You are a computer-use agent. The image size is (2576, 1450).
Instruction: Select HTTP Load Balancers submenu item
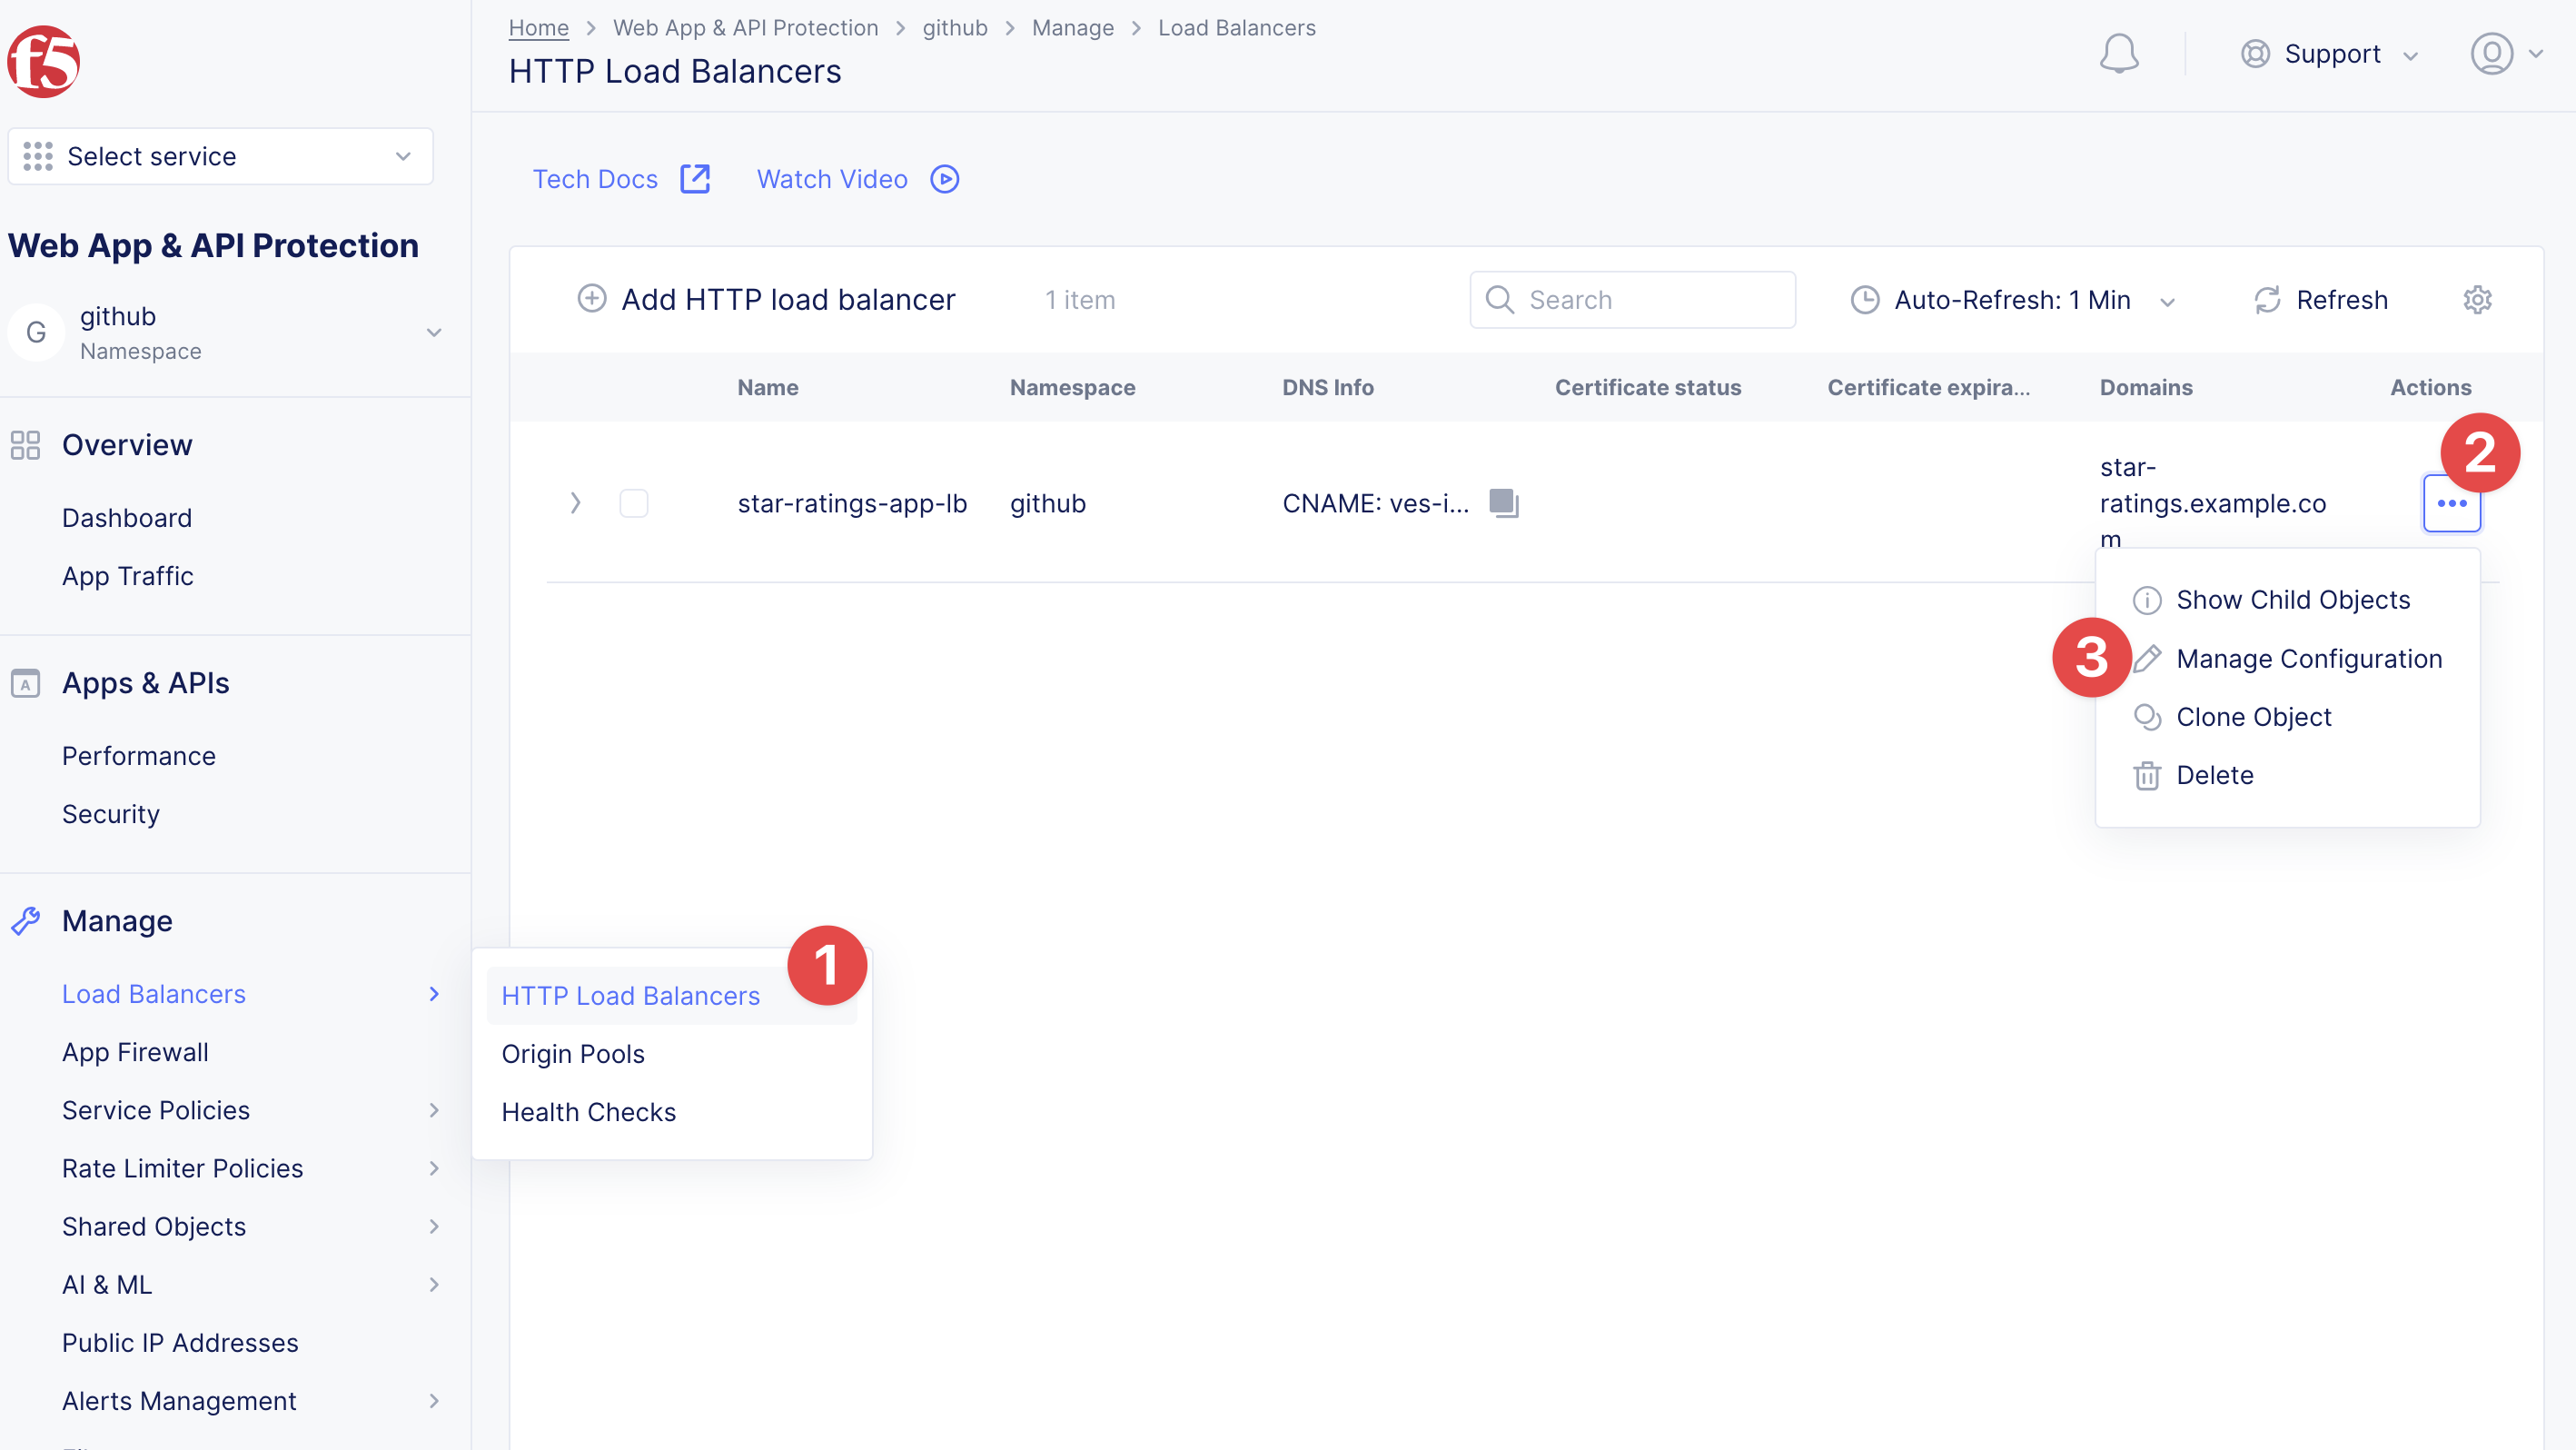[x=629, y=995]
